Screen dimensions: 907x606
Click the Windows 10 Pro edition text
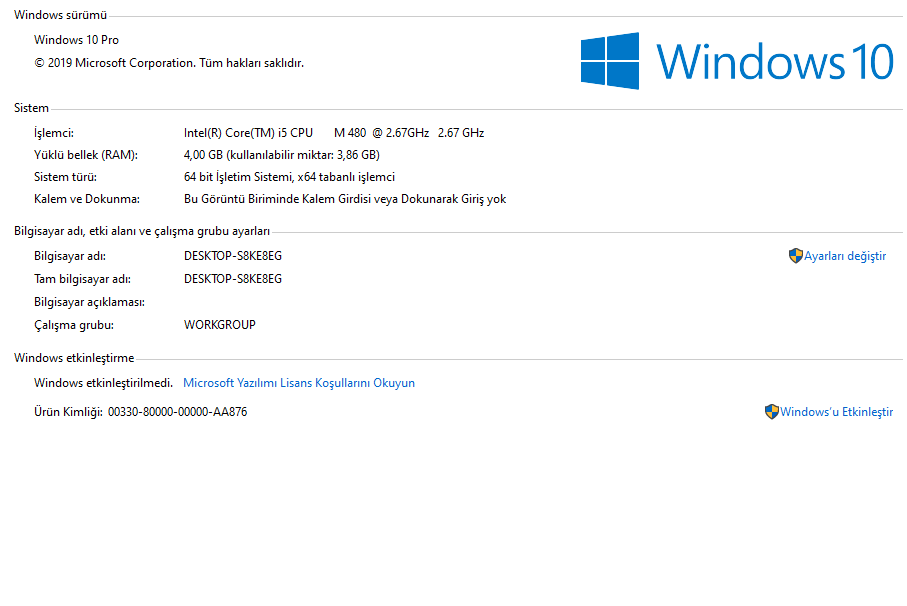(76, 40)
